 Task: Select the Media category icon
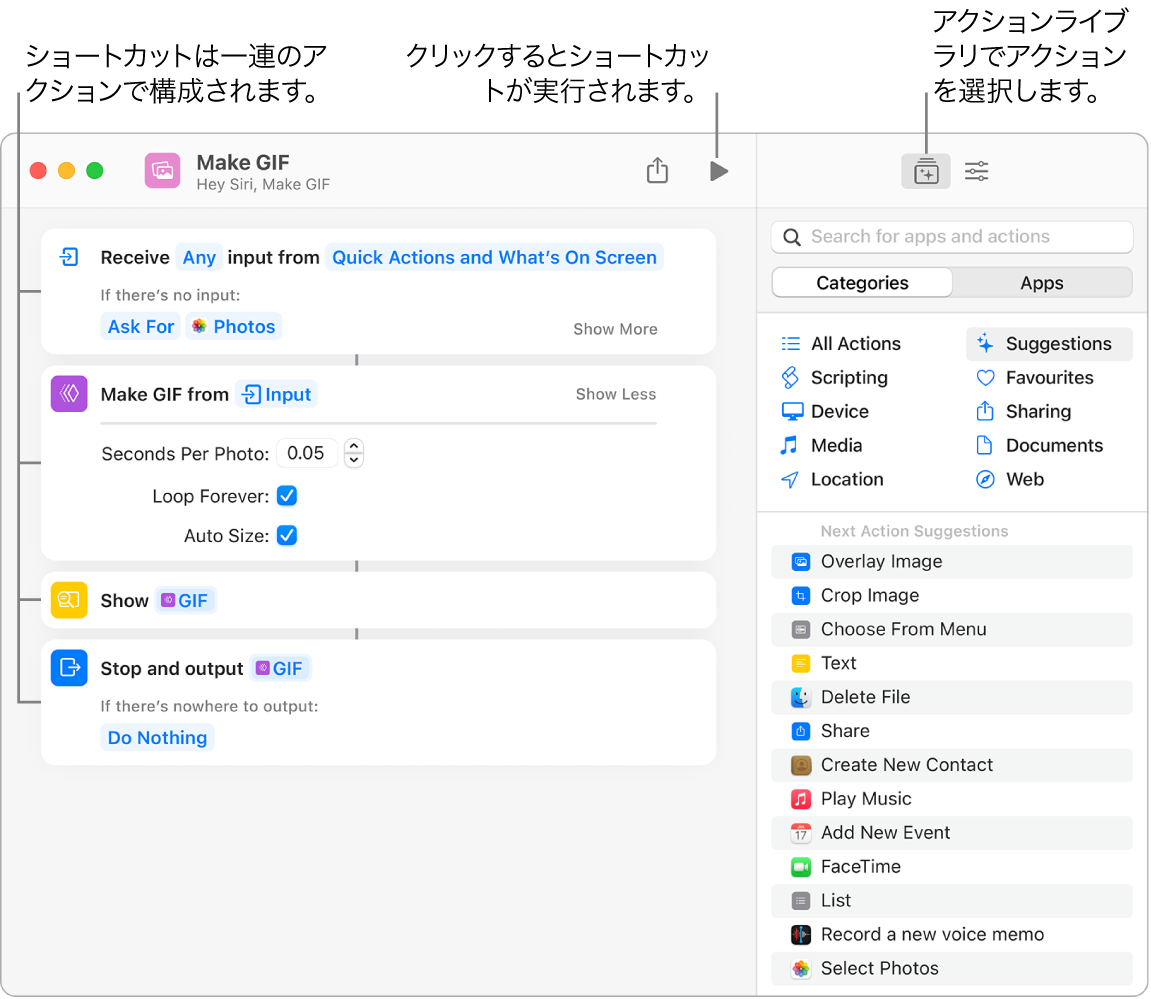(790, 445)
